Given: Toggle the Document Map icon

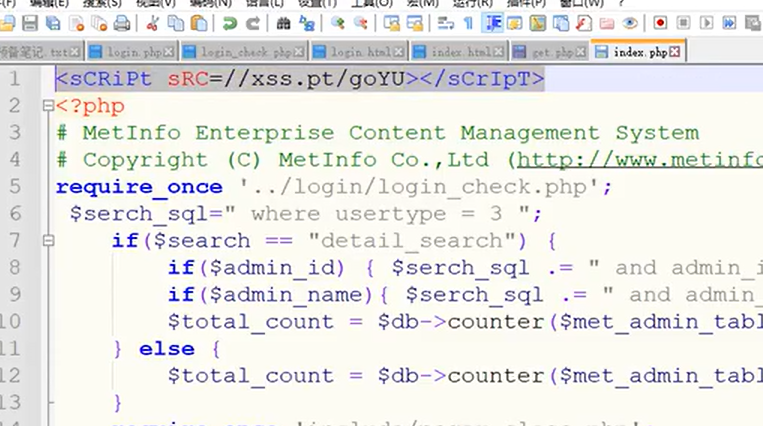Looking at the screenshot, I should coord(538,23).
